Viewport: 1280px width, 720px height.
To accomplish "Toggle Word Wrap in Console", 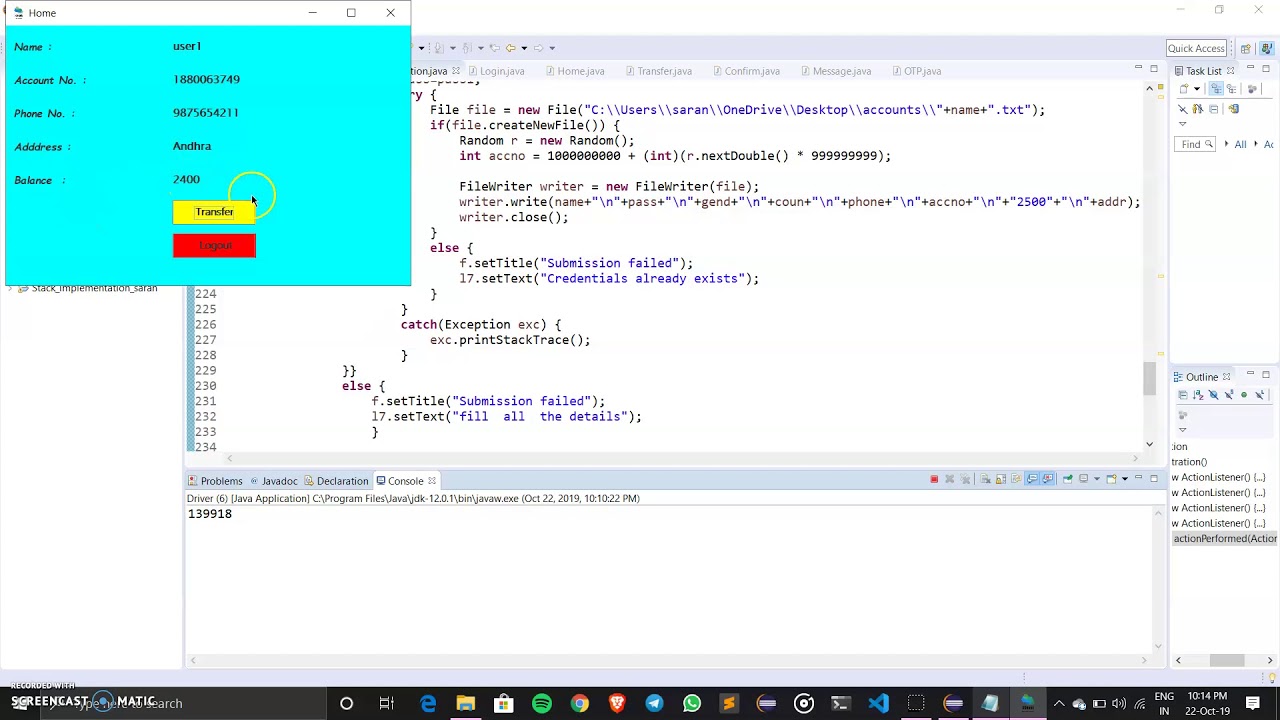I will click(1016, 479).
